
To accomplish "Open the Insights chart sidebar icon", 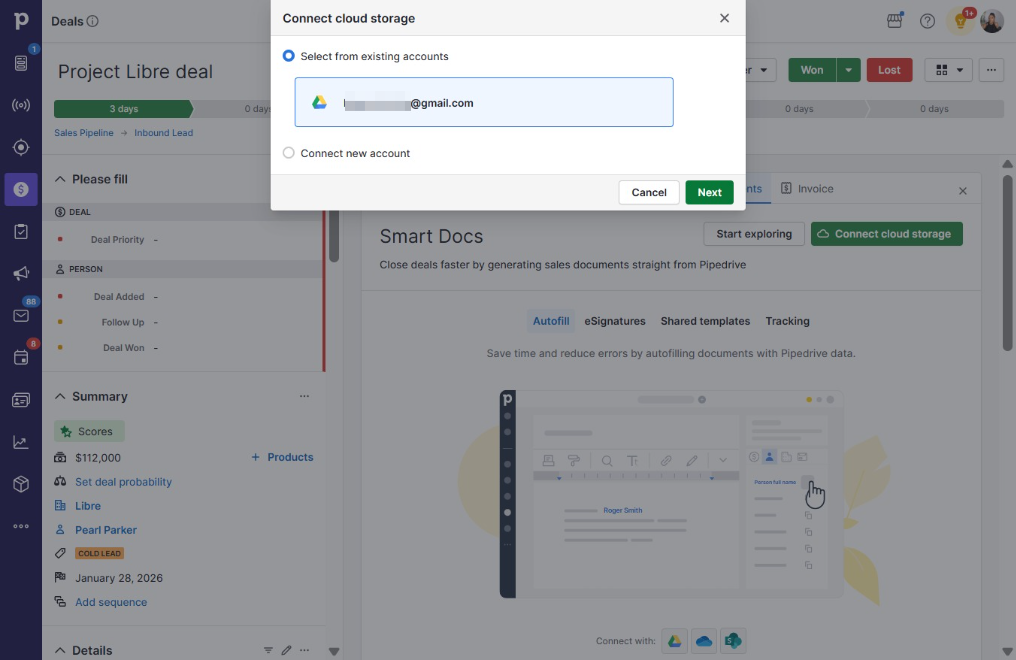I will point(21,442).
